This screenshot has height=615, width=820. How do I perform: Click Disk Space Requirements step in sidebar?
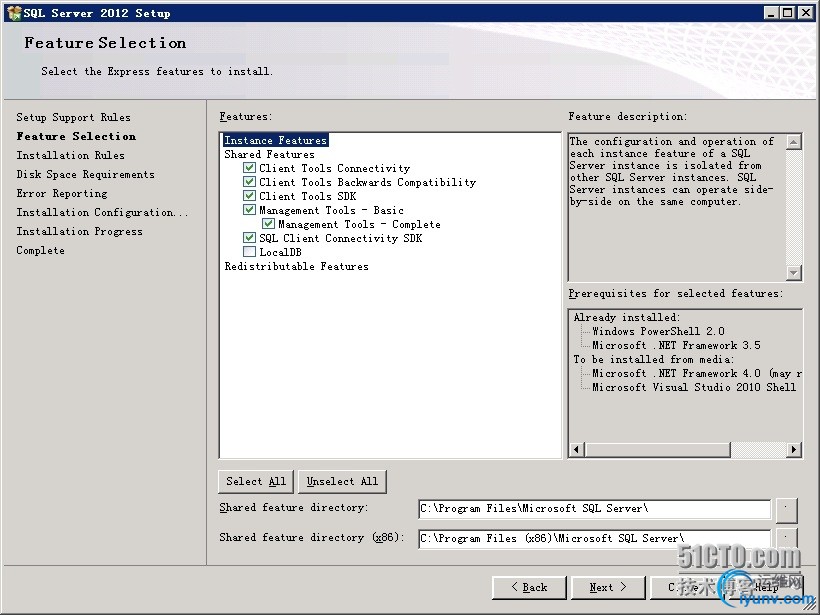(x=85, y=174)
